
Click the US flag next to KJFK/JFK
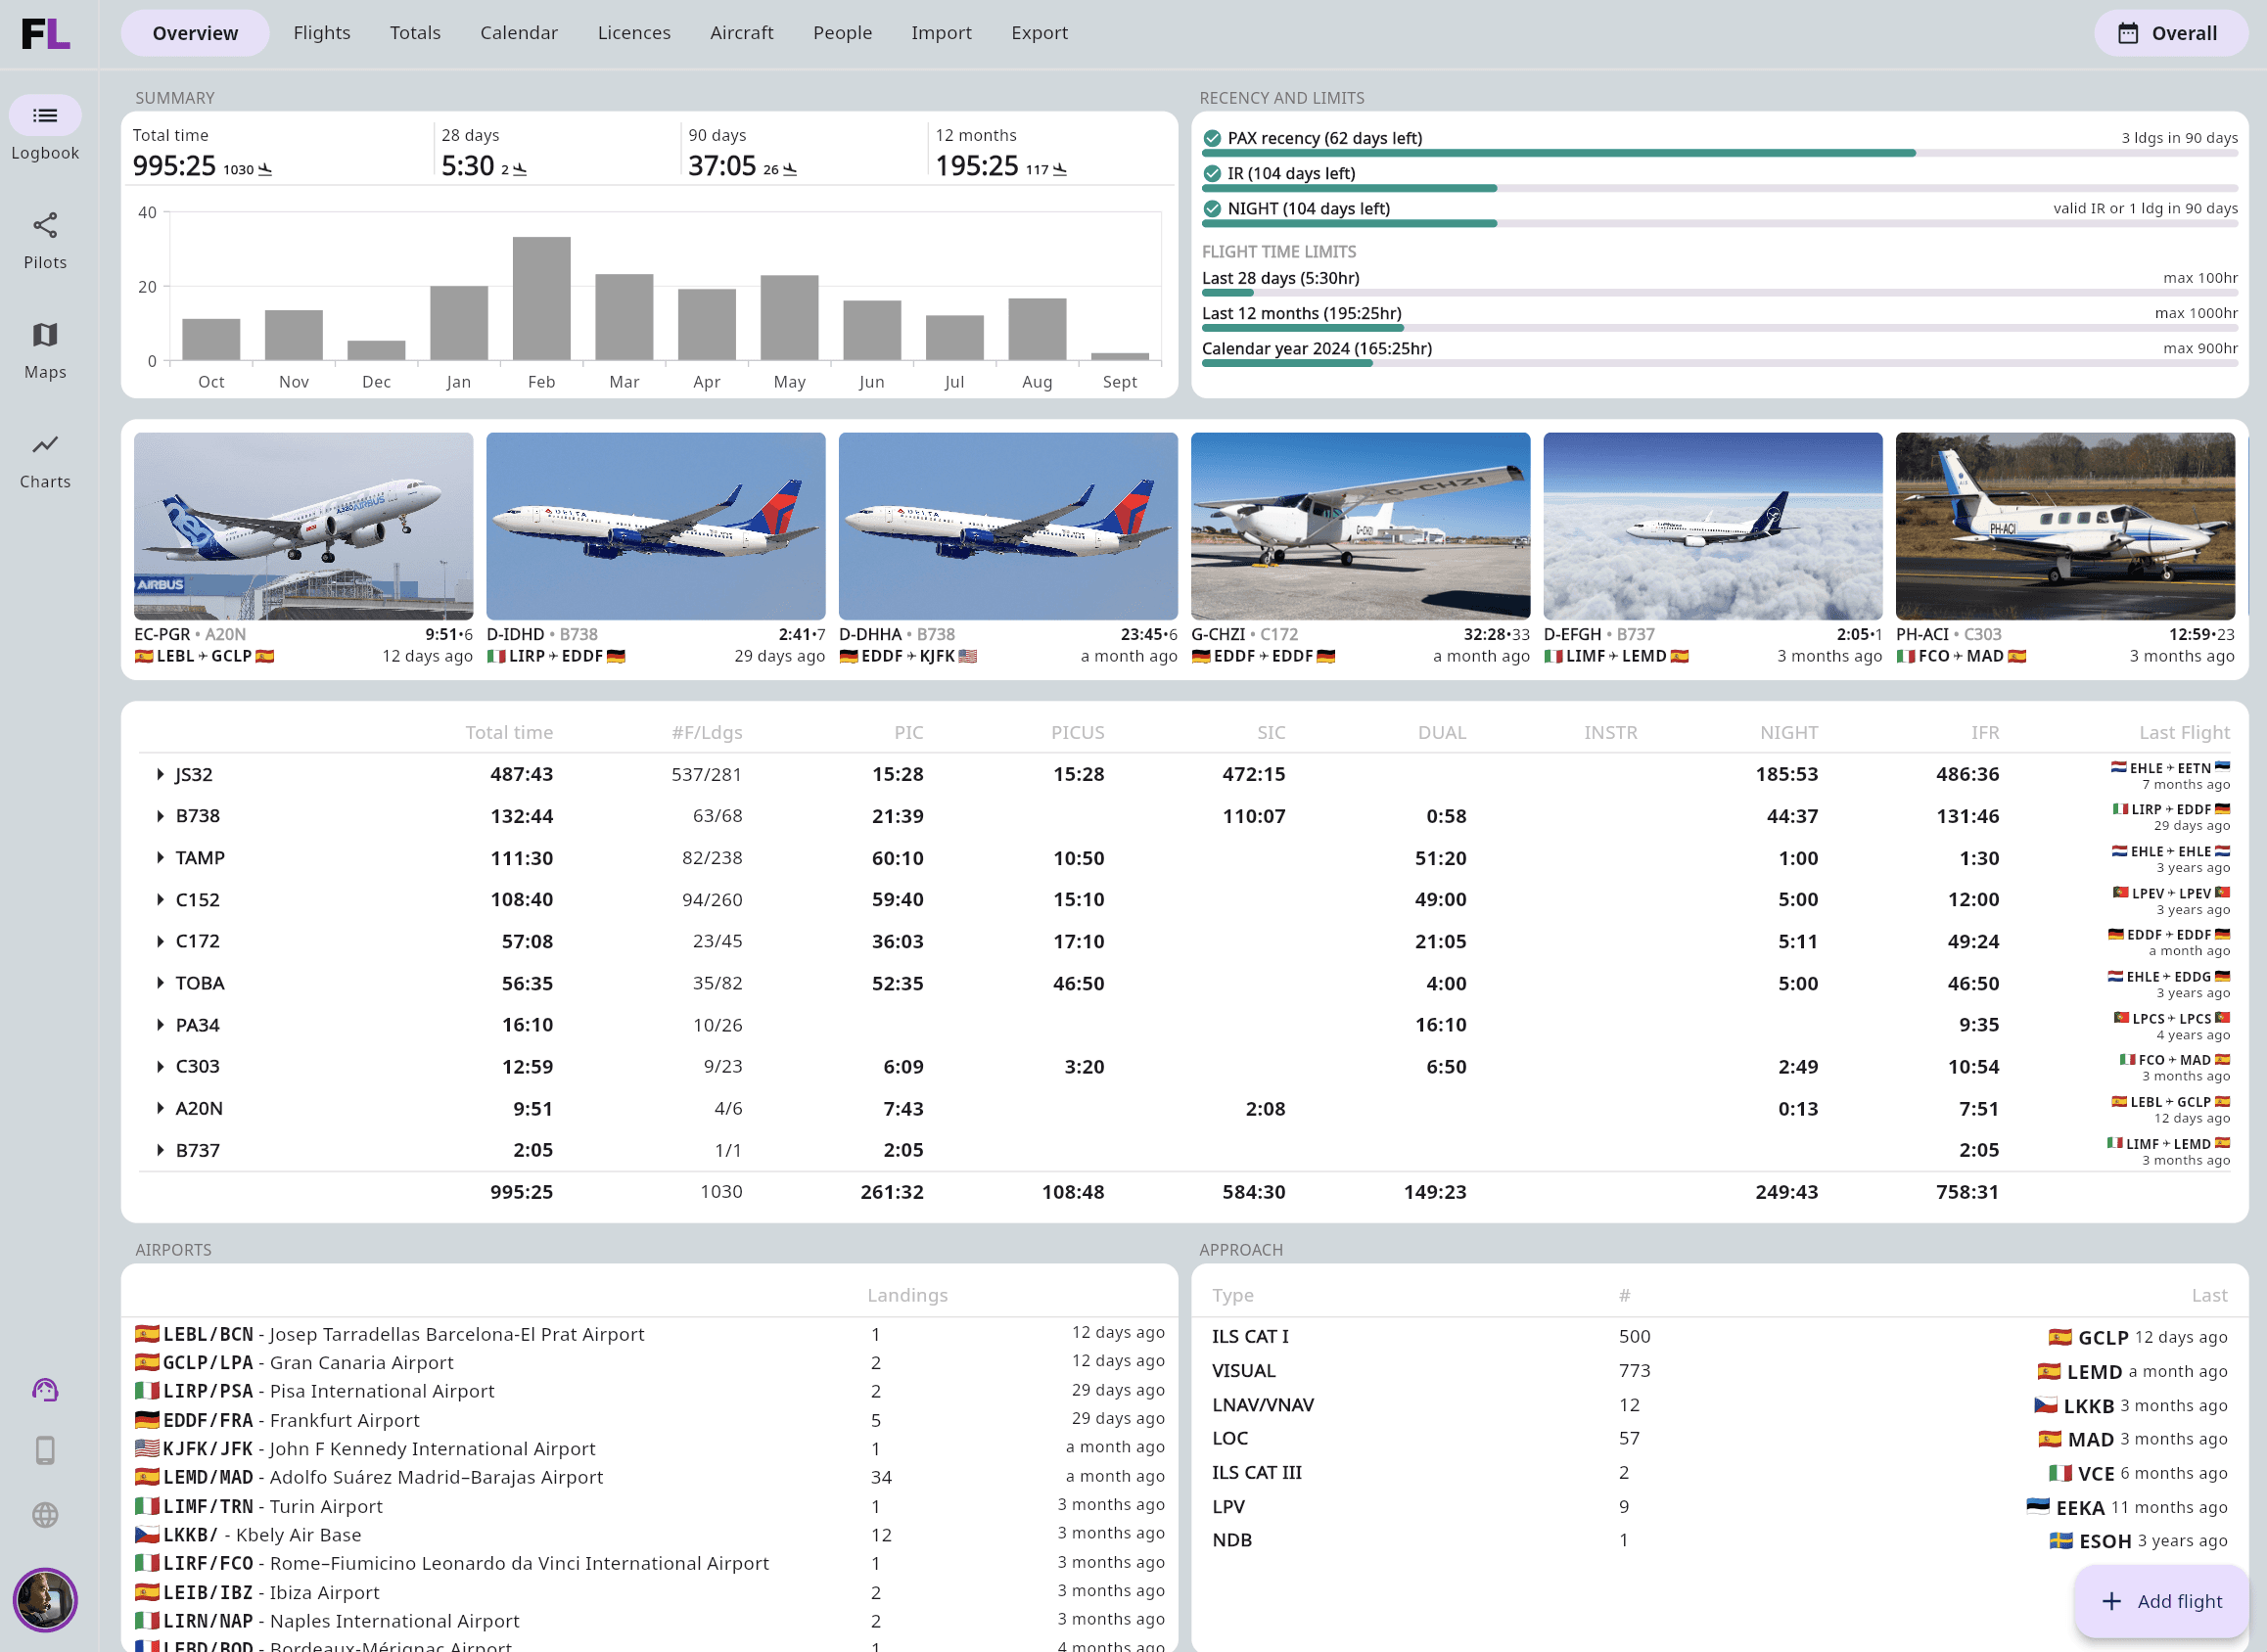point(147,1448)
